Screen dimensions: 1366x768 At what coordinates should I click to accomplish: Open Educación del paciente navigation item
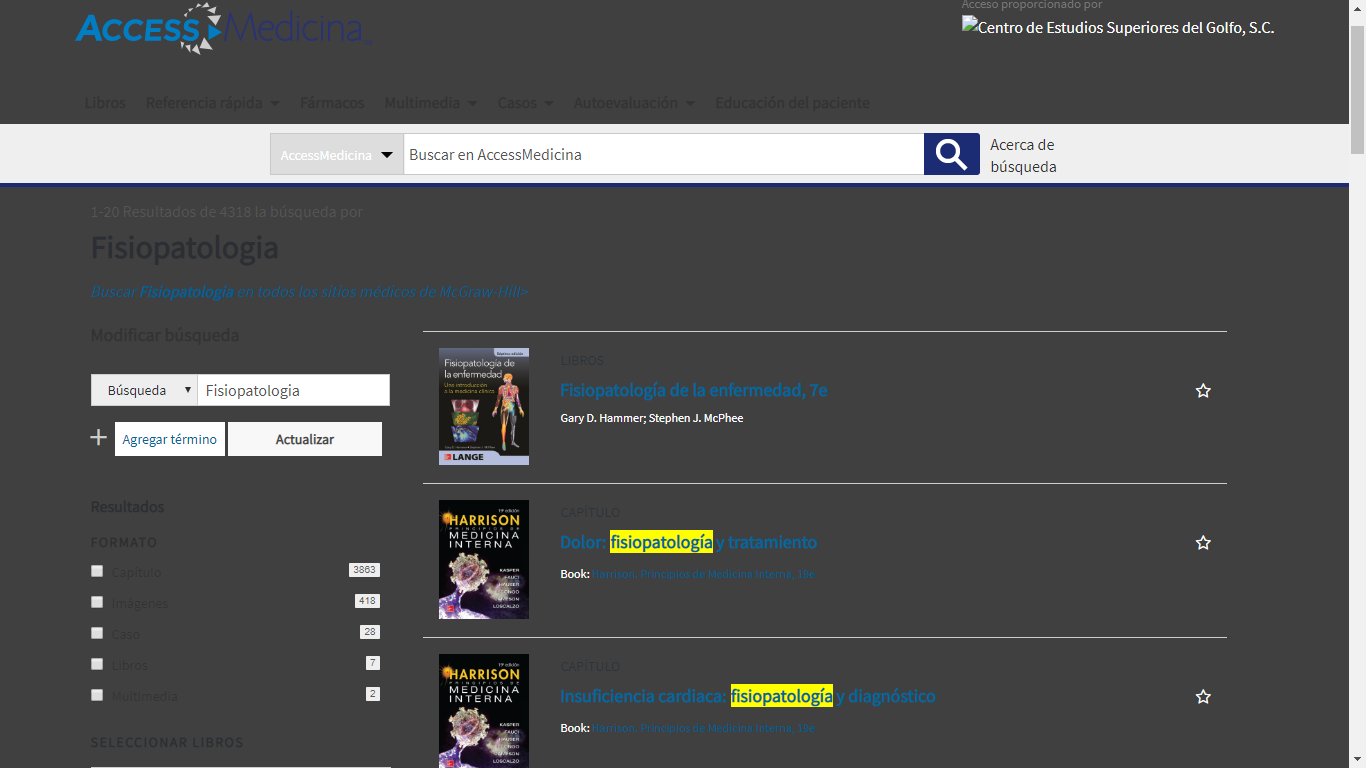point(792,103)
